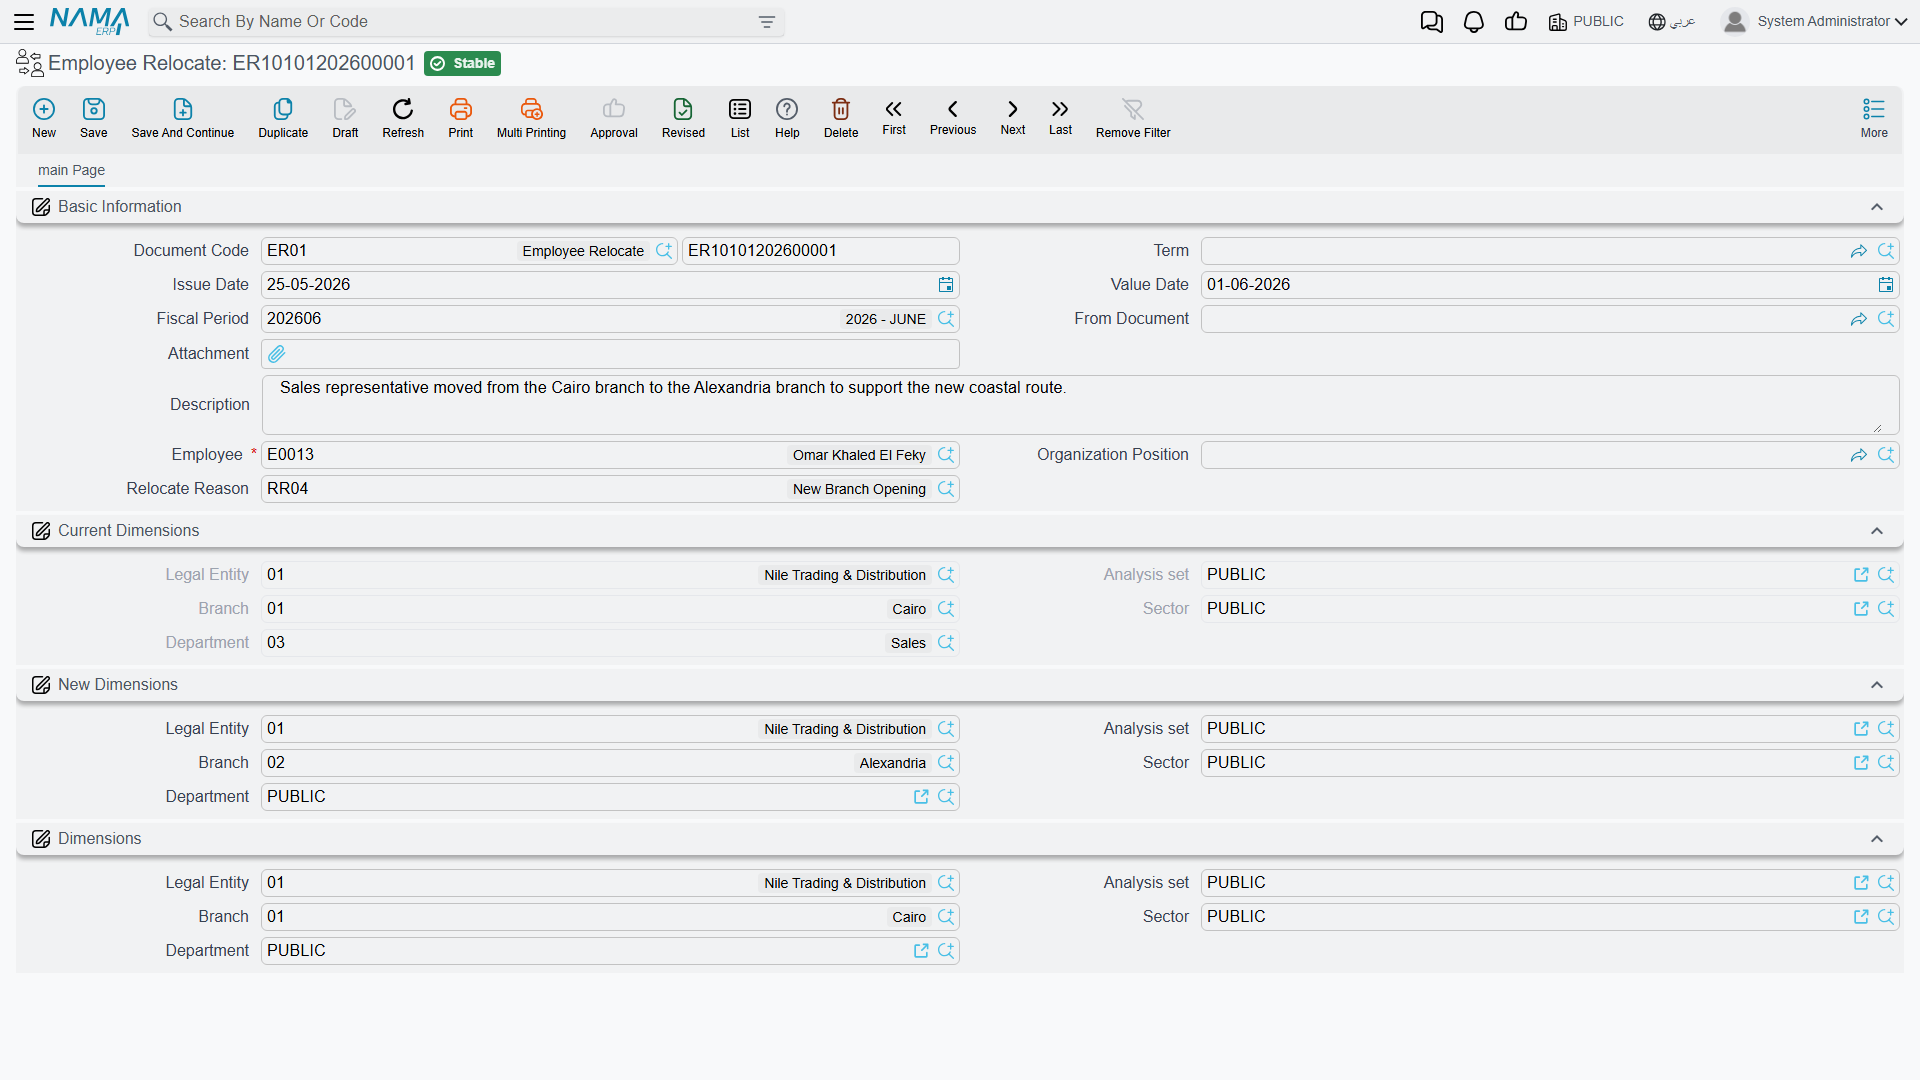Delete this relocate record
The height and width of the screenshot is (1080, 1920).
(841, 118)
